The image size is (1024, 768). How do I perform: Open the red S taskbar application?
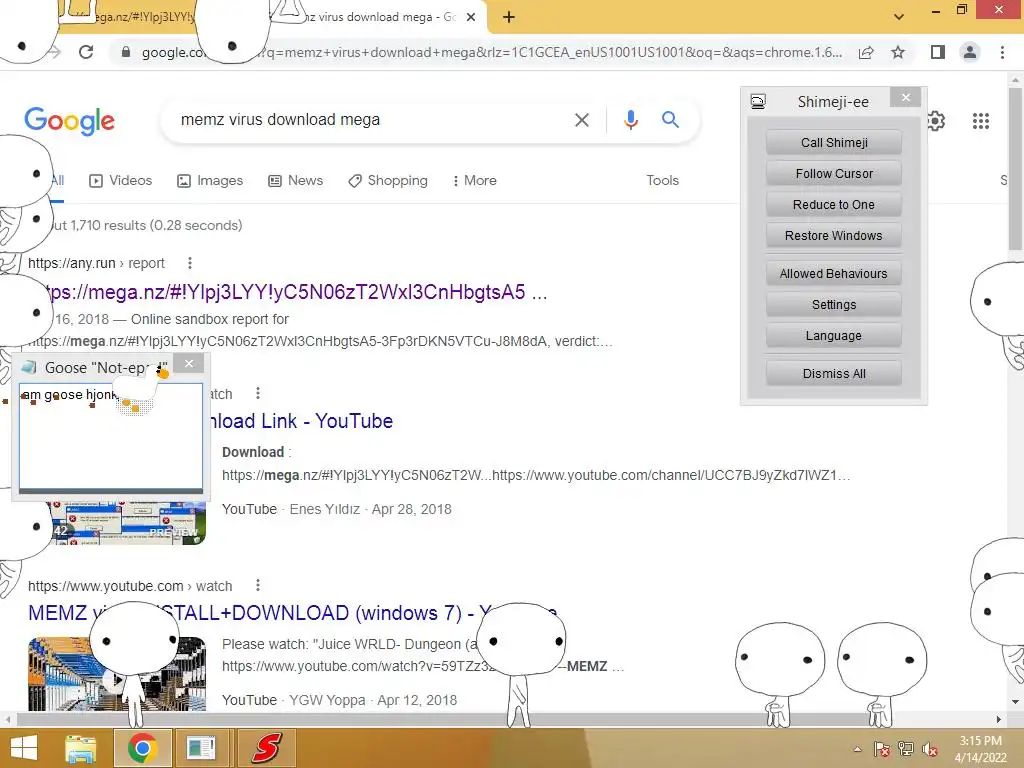pos(266,748)
